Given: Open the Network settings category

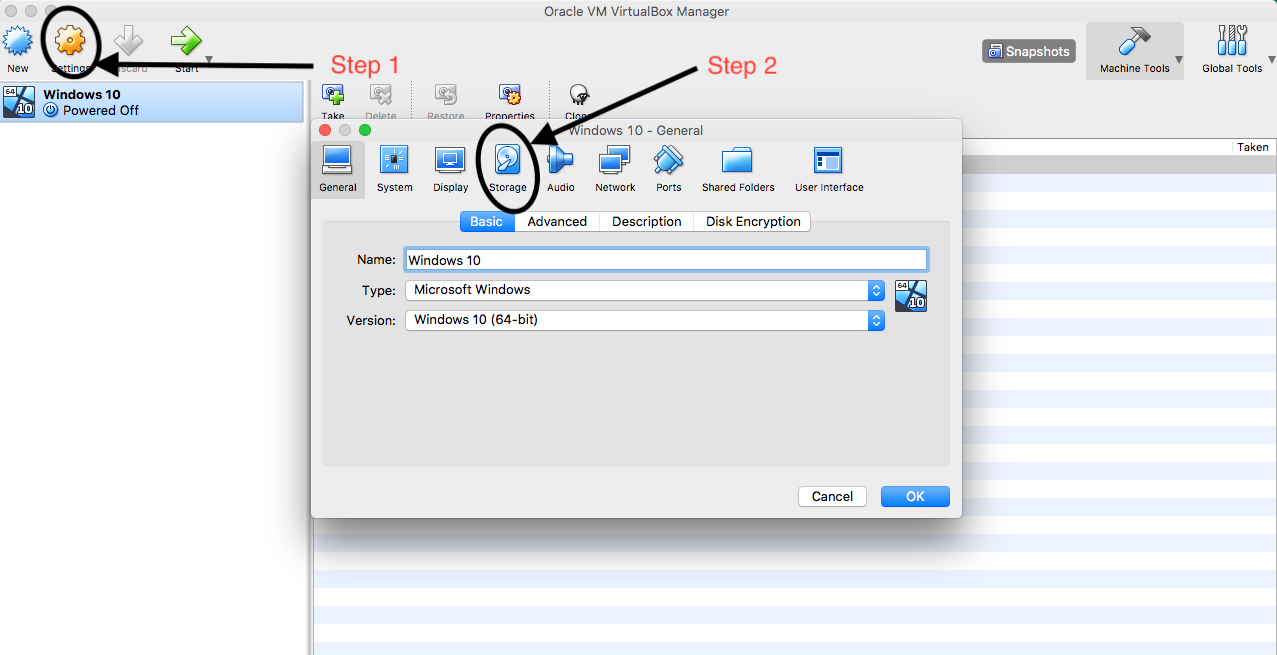Looking at the screenshot, I should click(615, 168).
